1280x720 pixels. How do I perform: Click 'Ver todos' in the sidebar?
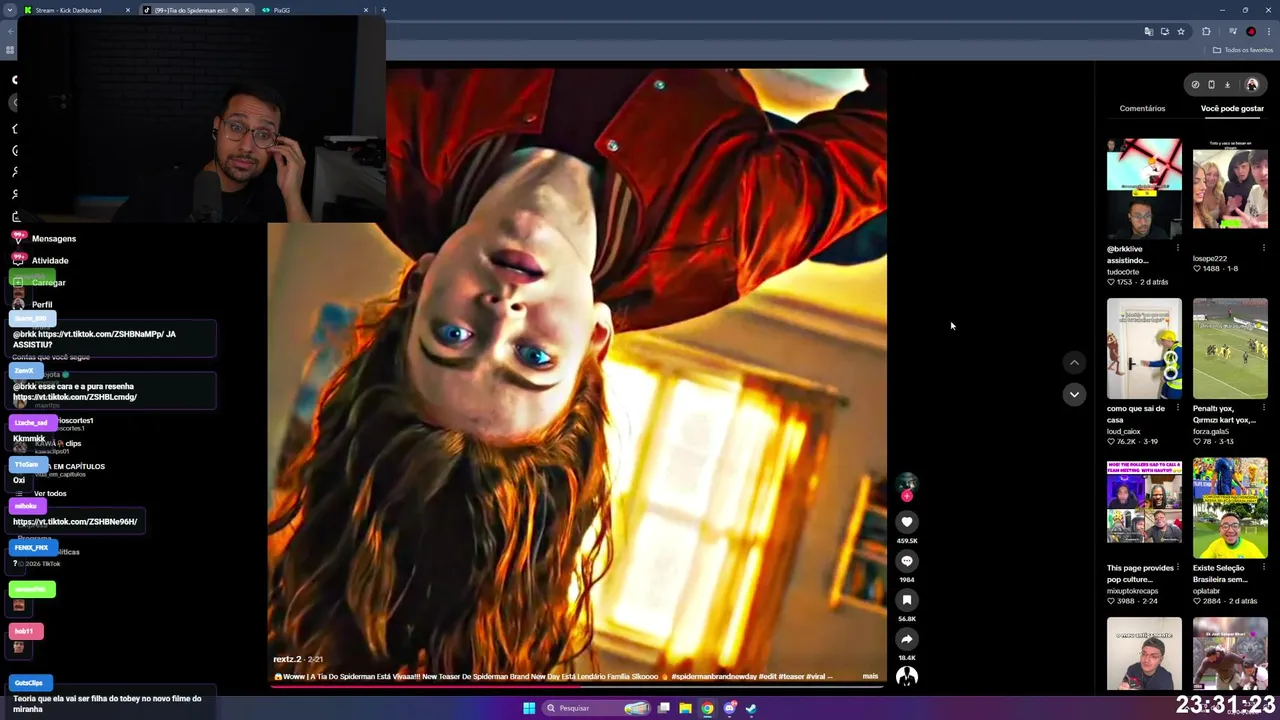50,494
